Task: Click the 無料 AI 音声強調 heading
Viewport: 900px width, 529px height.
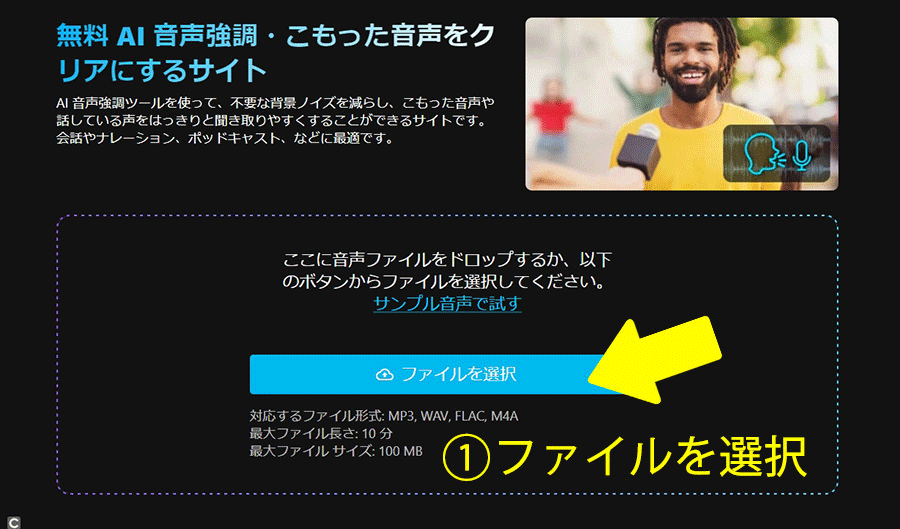Action: [276, 36]
